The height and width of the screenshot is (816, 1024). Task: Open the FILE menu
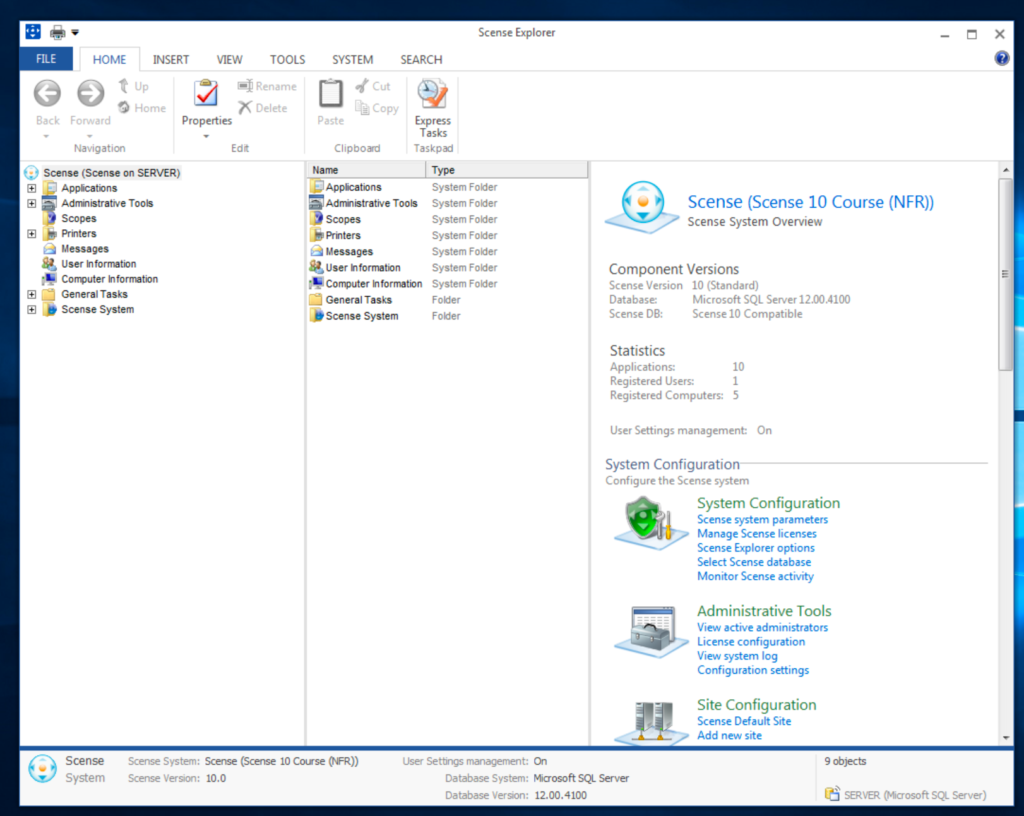coord(46,59)
